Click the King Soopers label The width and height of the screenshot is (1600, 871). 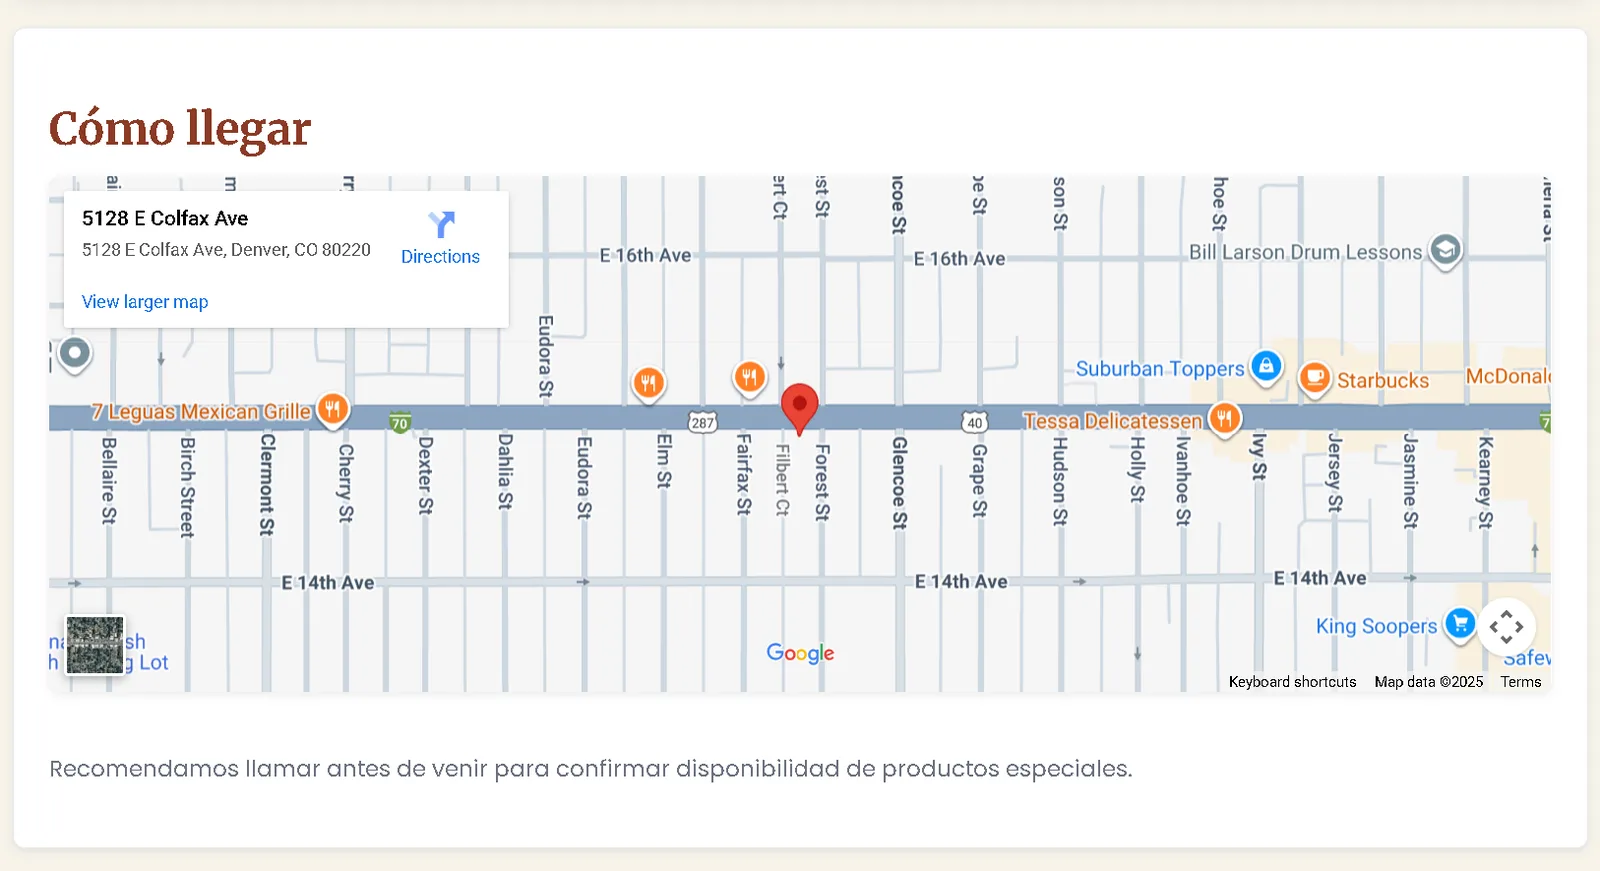pyautogui.click(x=1376, y=626)
